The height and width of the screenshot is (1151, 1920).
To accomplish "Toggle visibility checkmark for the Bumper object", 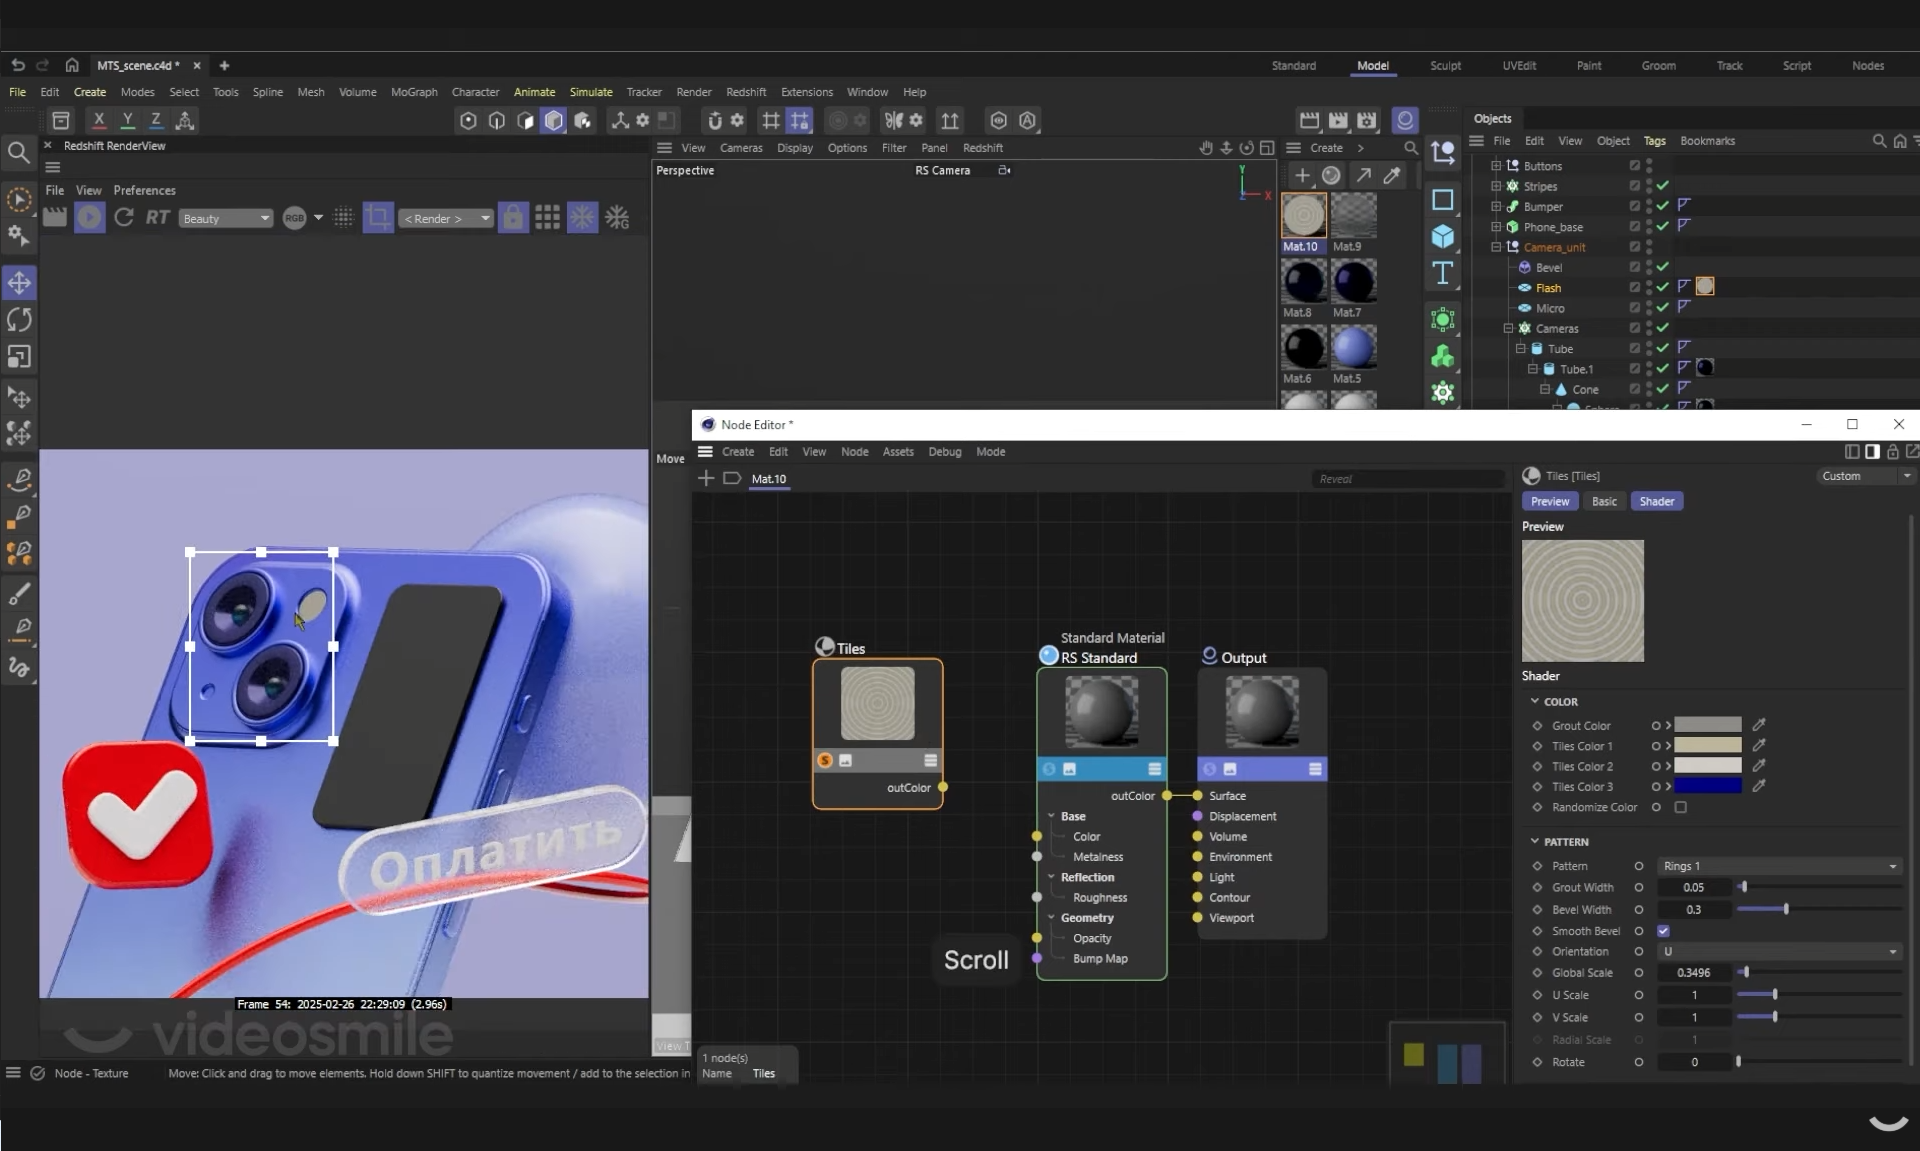I will (x=1663, y=206).
